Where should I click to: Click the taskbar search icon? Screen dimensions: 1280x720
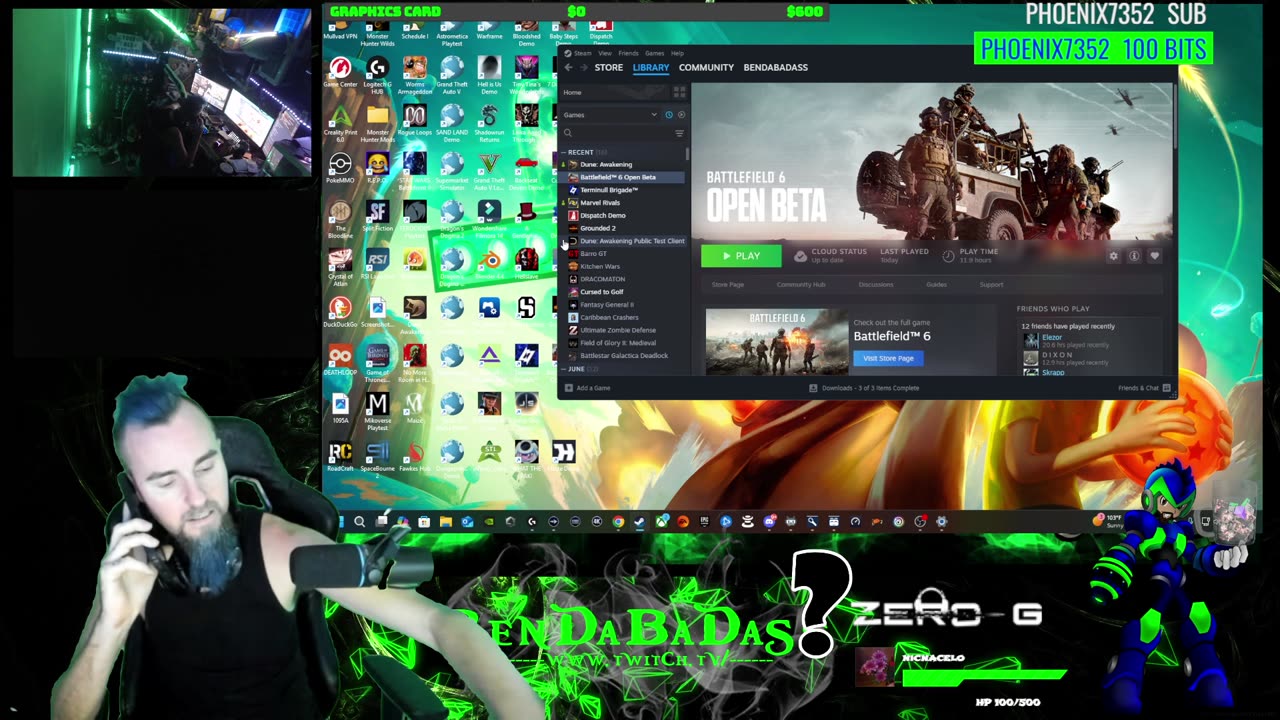[359, 521]
